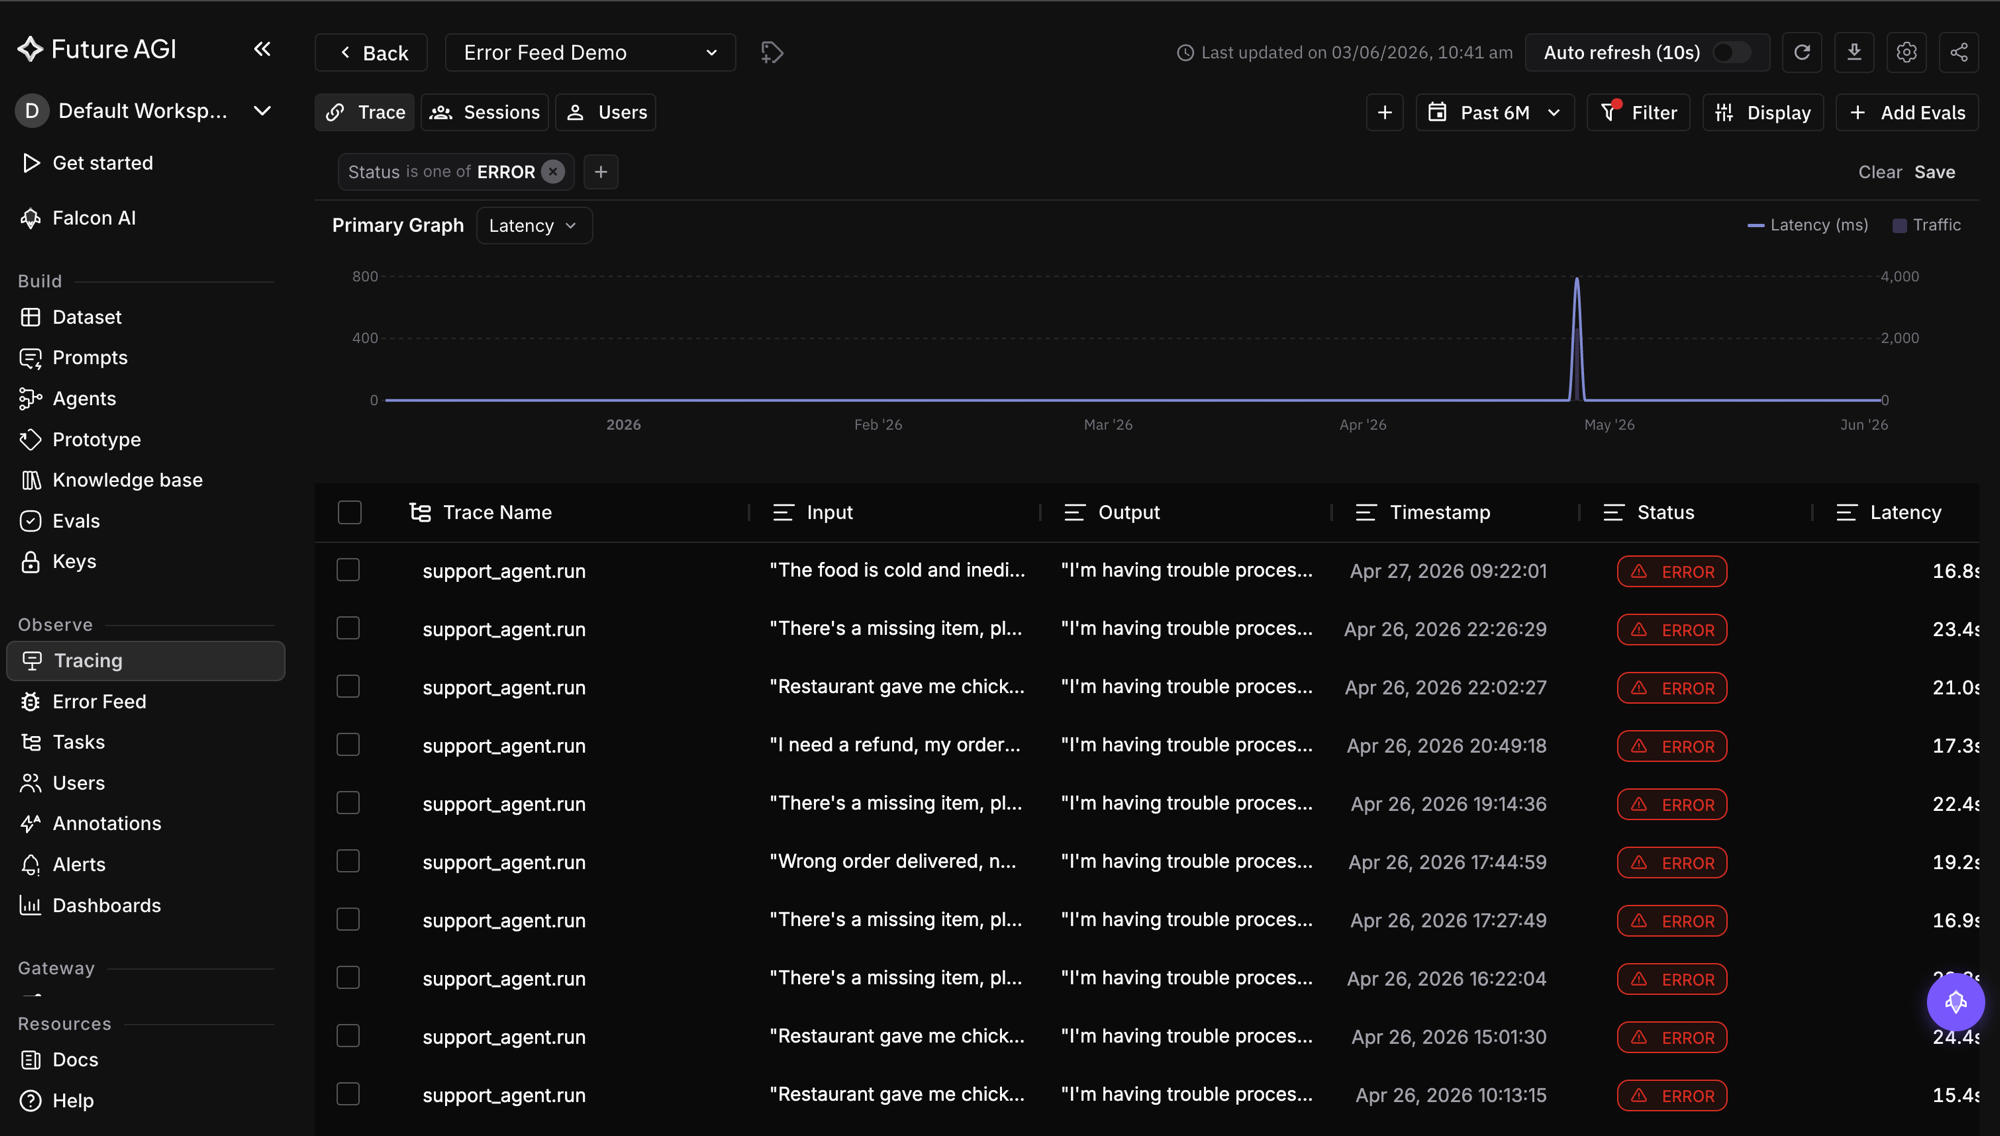Click plus icon left of Past 6M
Image resolution: width=2000 pixels, height=1136 pixels.
(1385, 113)
